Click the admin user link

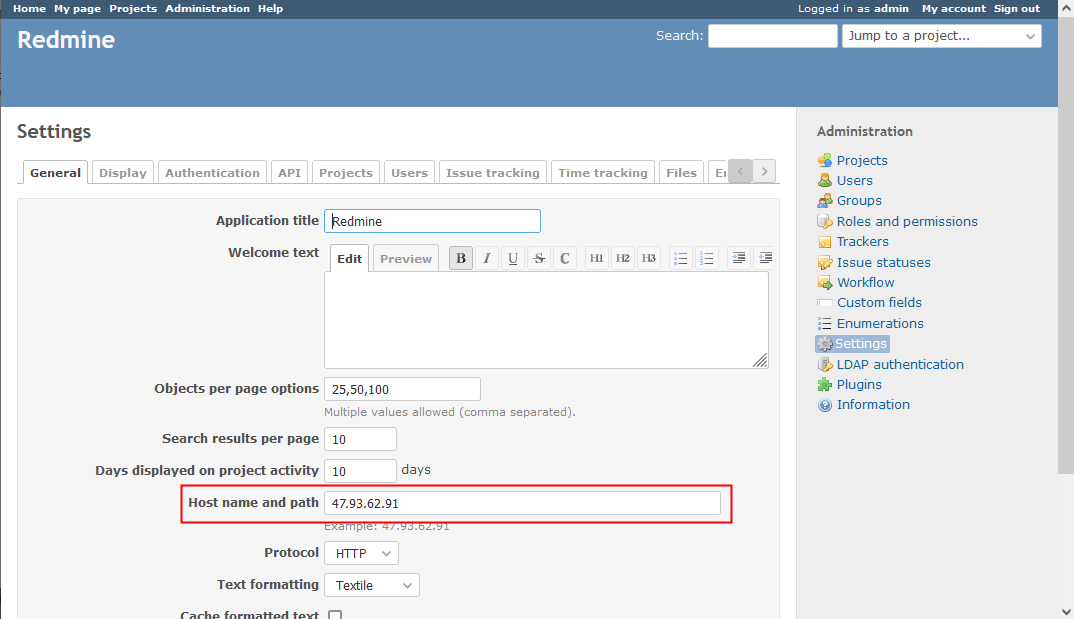point(891,8)
